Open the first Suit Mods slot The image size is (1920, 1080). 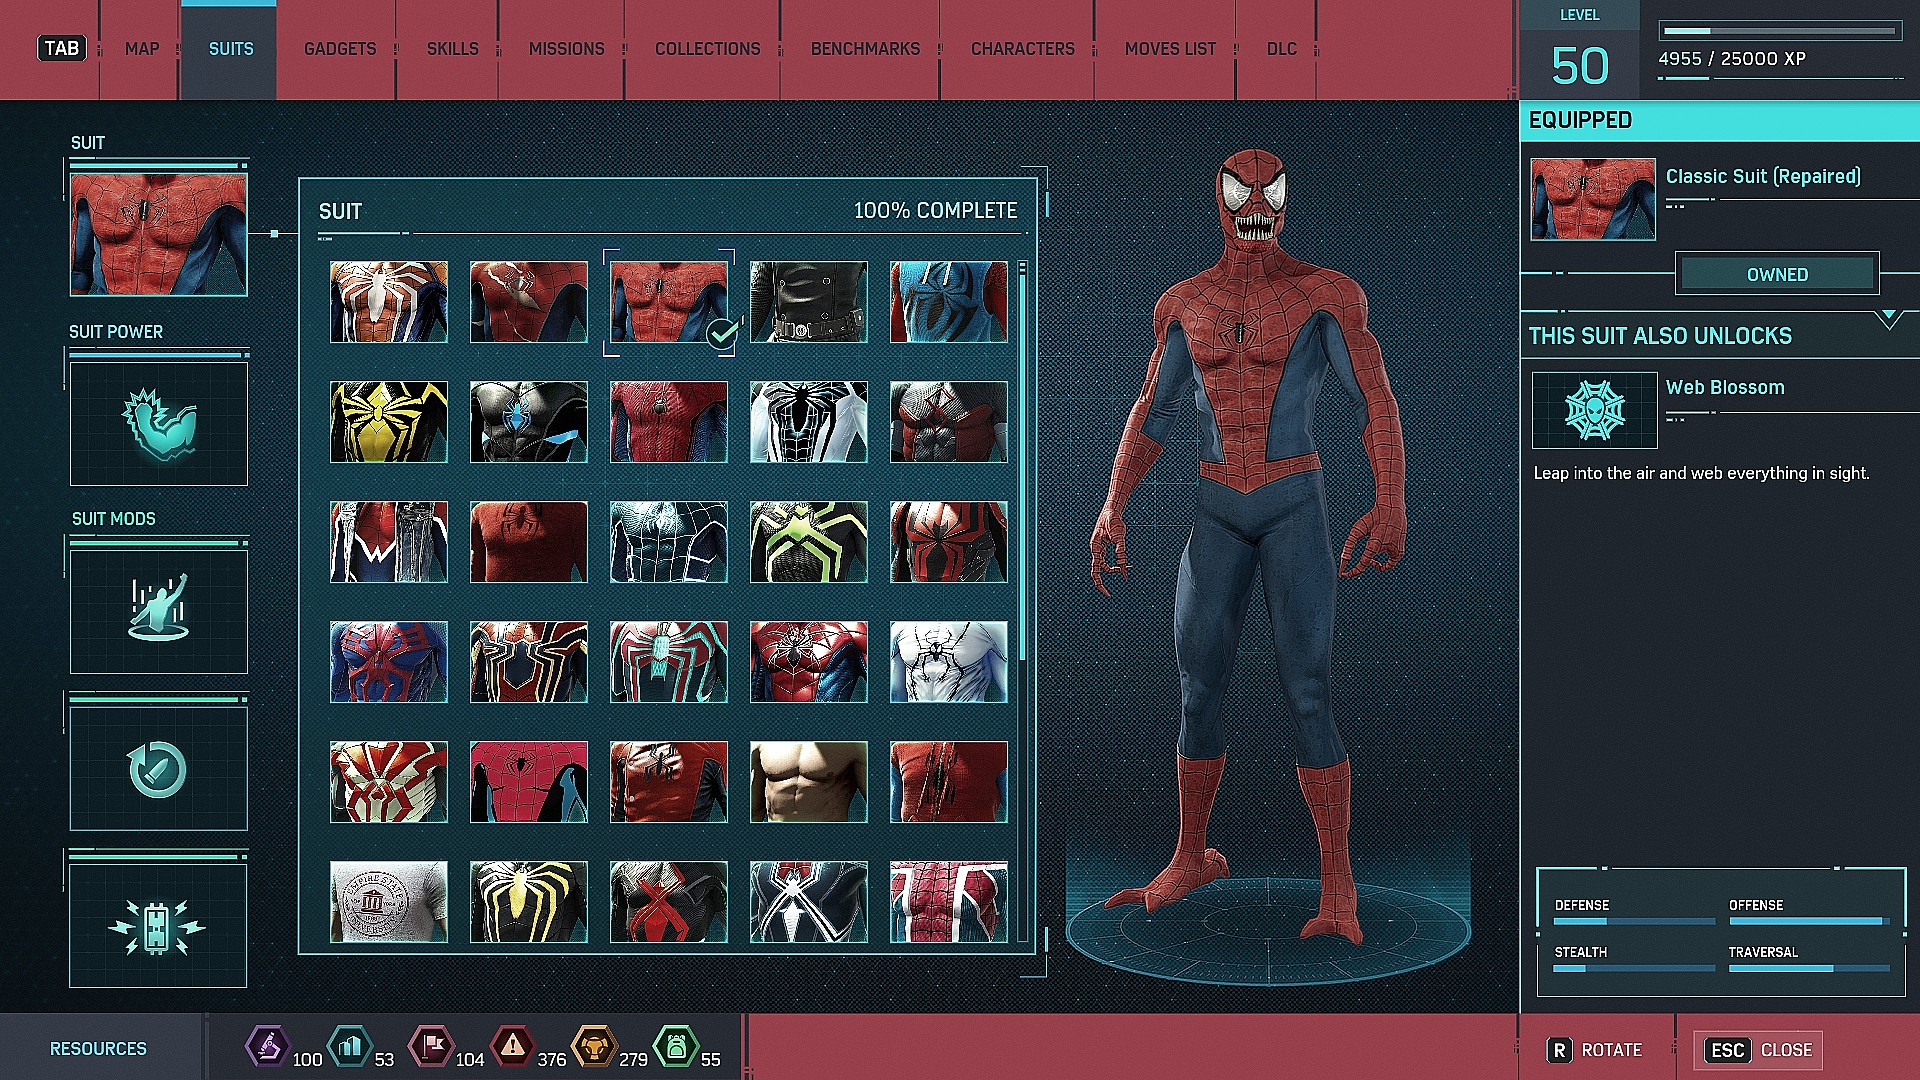[158, 610]
